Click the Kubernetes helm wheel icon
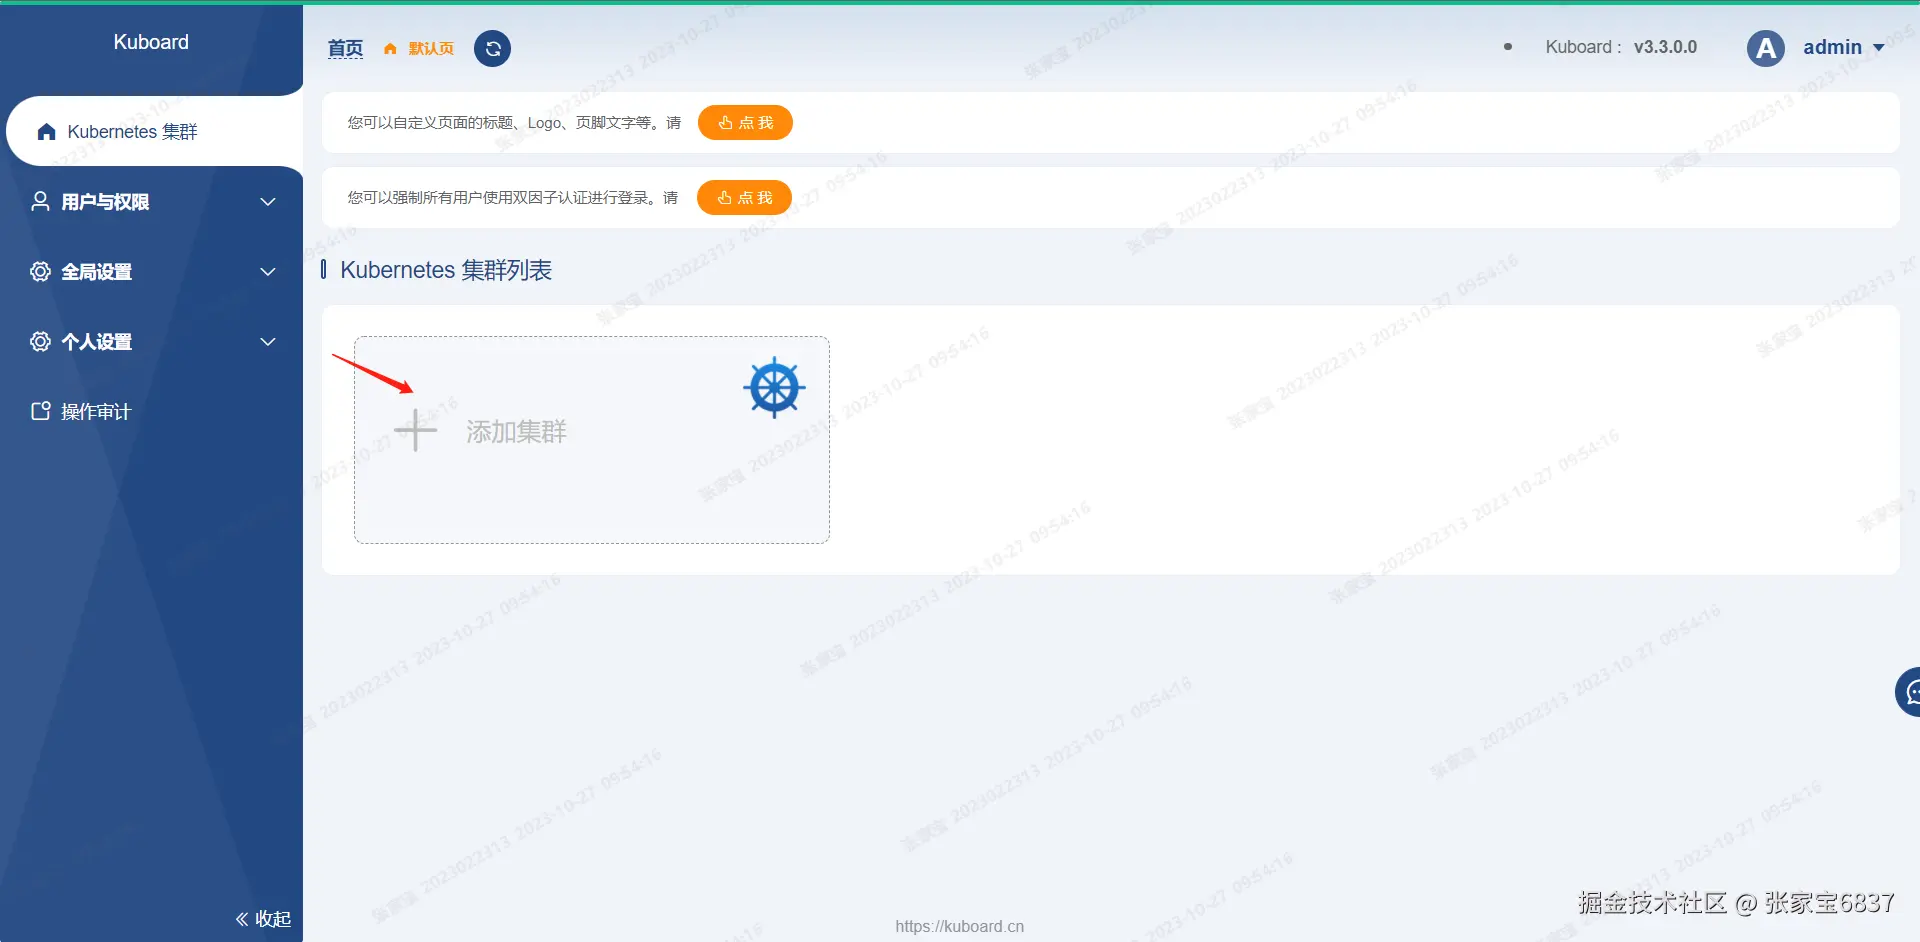Image resolution: width=1920 pixels, height=942 pixels. point(774,388)
